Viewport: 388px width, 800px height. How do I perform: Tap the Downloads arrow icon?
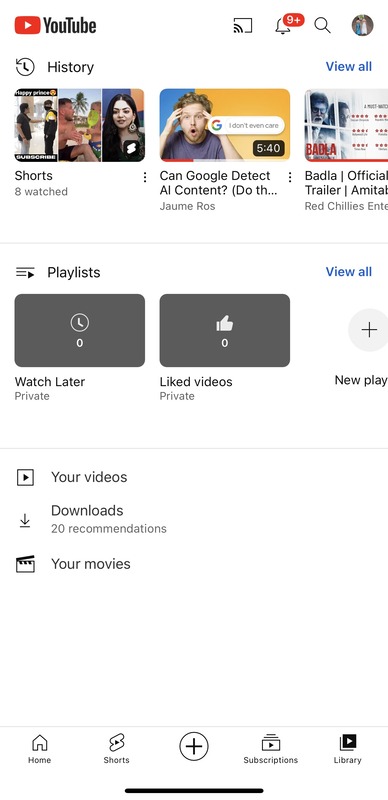25,520
